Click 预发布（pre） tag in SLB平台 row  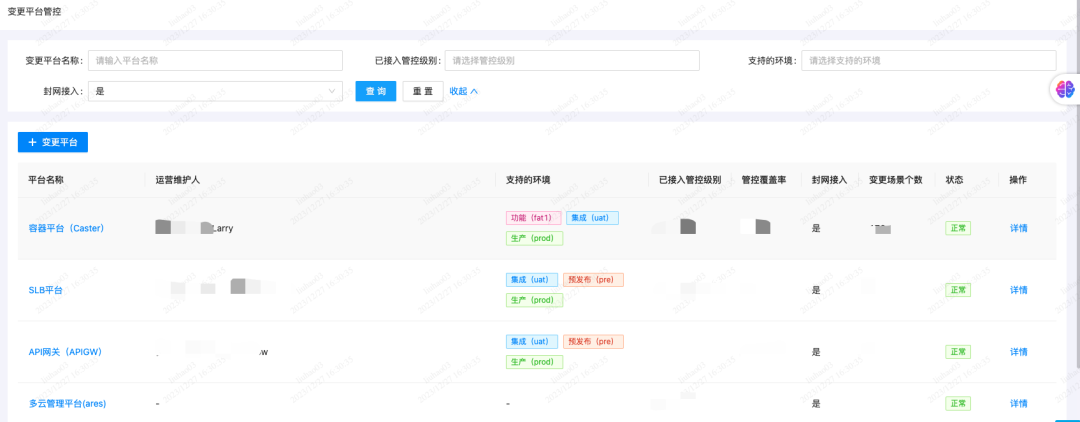593,280
